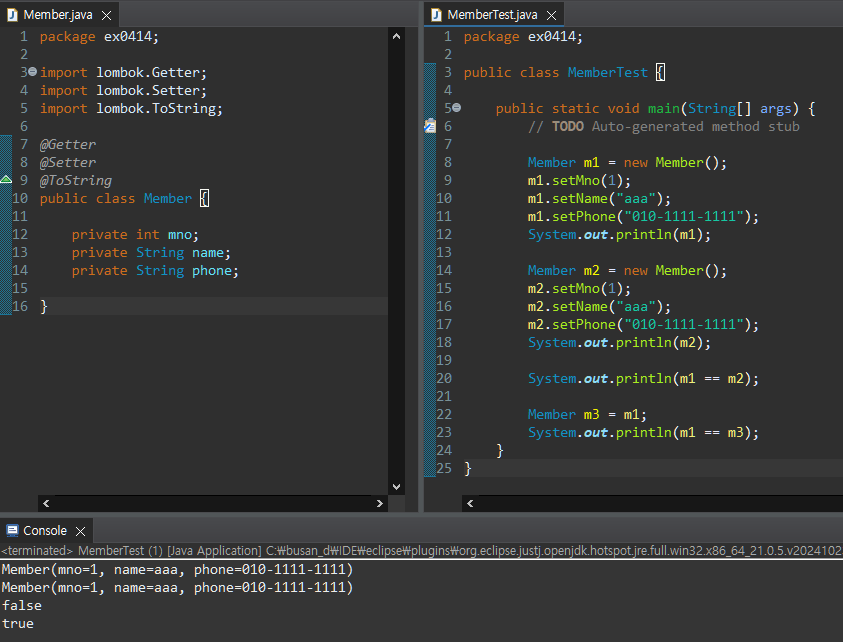The image size is (843, 642).
Task: Click the scroll down arrow in Member.java editor
Action: point(396,487)
